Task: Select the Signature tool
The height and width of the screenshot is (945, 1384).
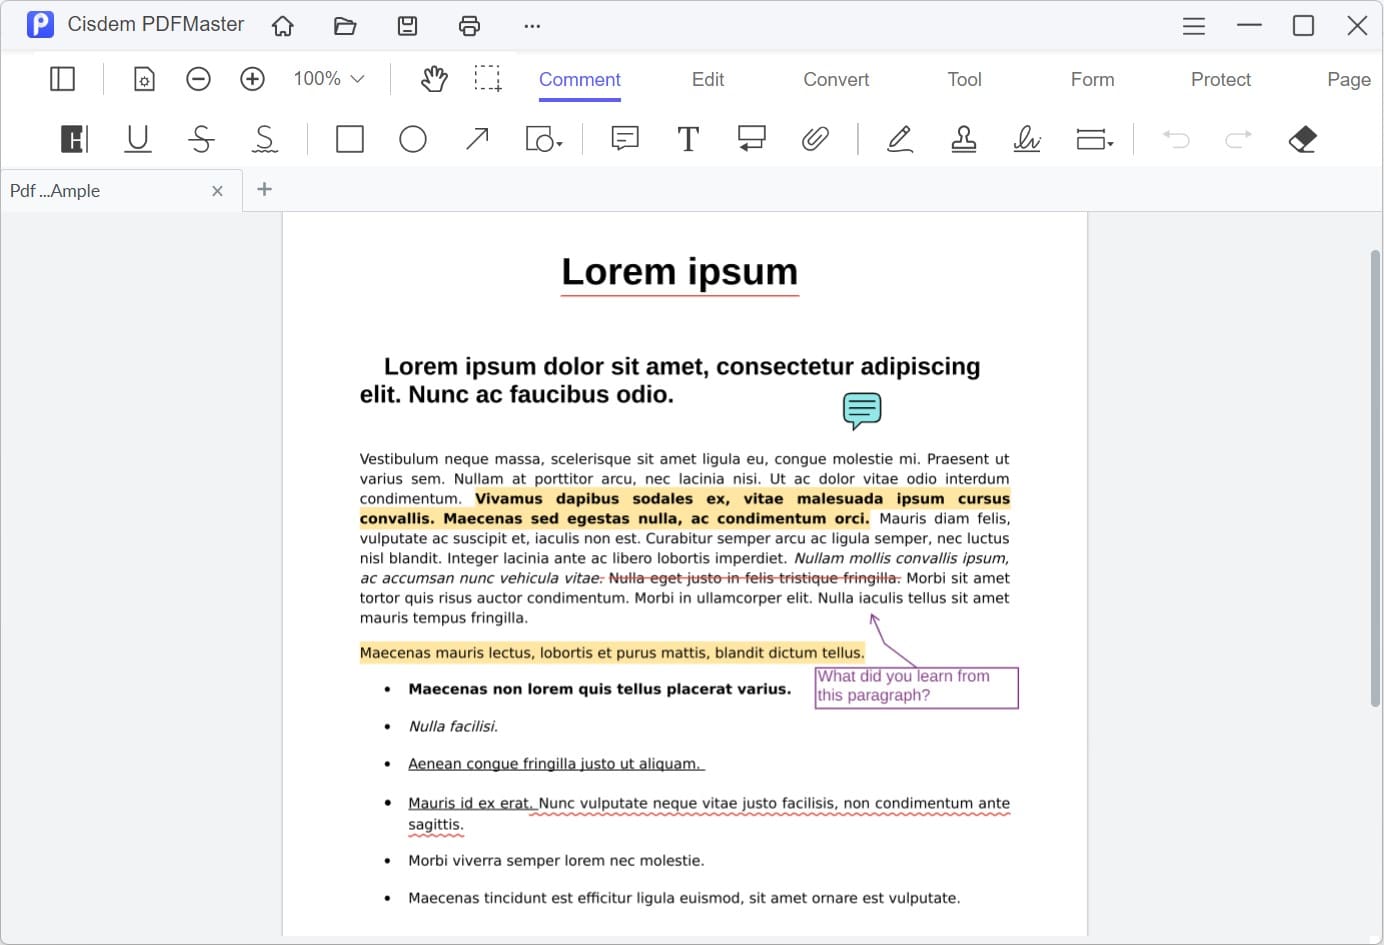Action: pos(1027,139)
